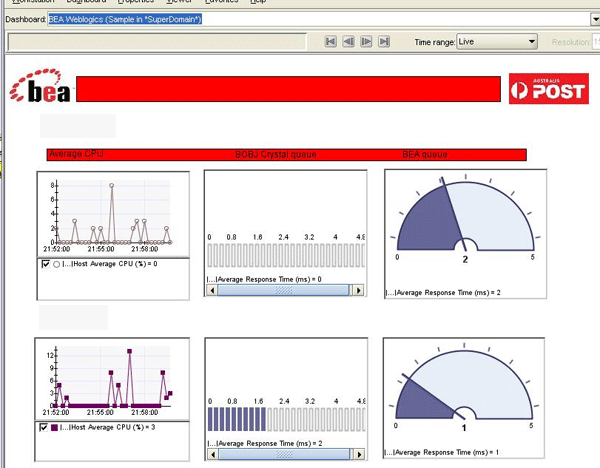
Task: Toggle the Host Average CPU = 0 checkbox
Action: (x=46, y=264)
